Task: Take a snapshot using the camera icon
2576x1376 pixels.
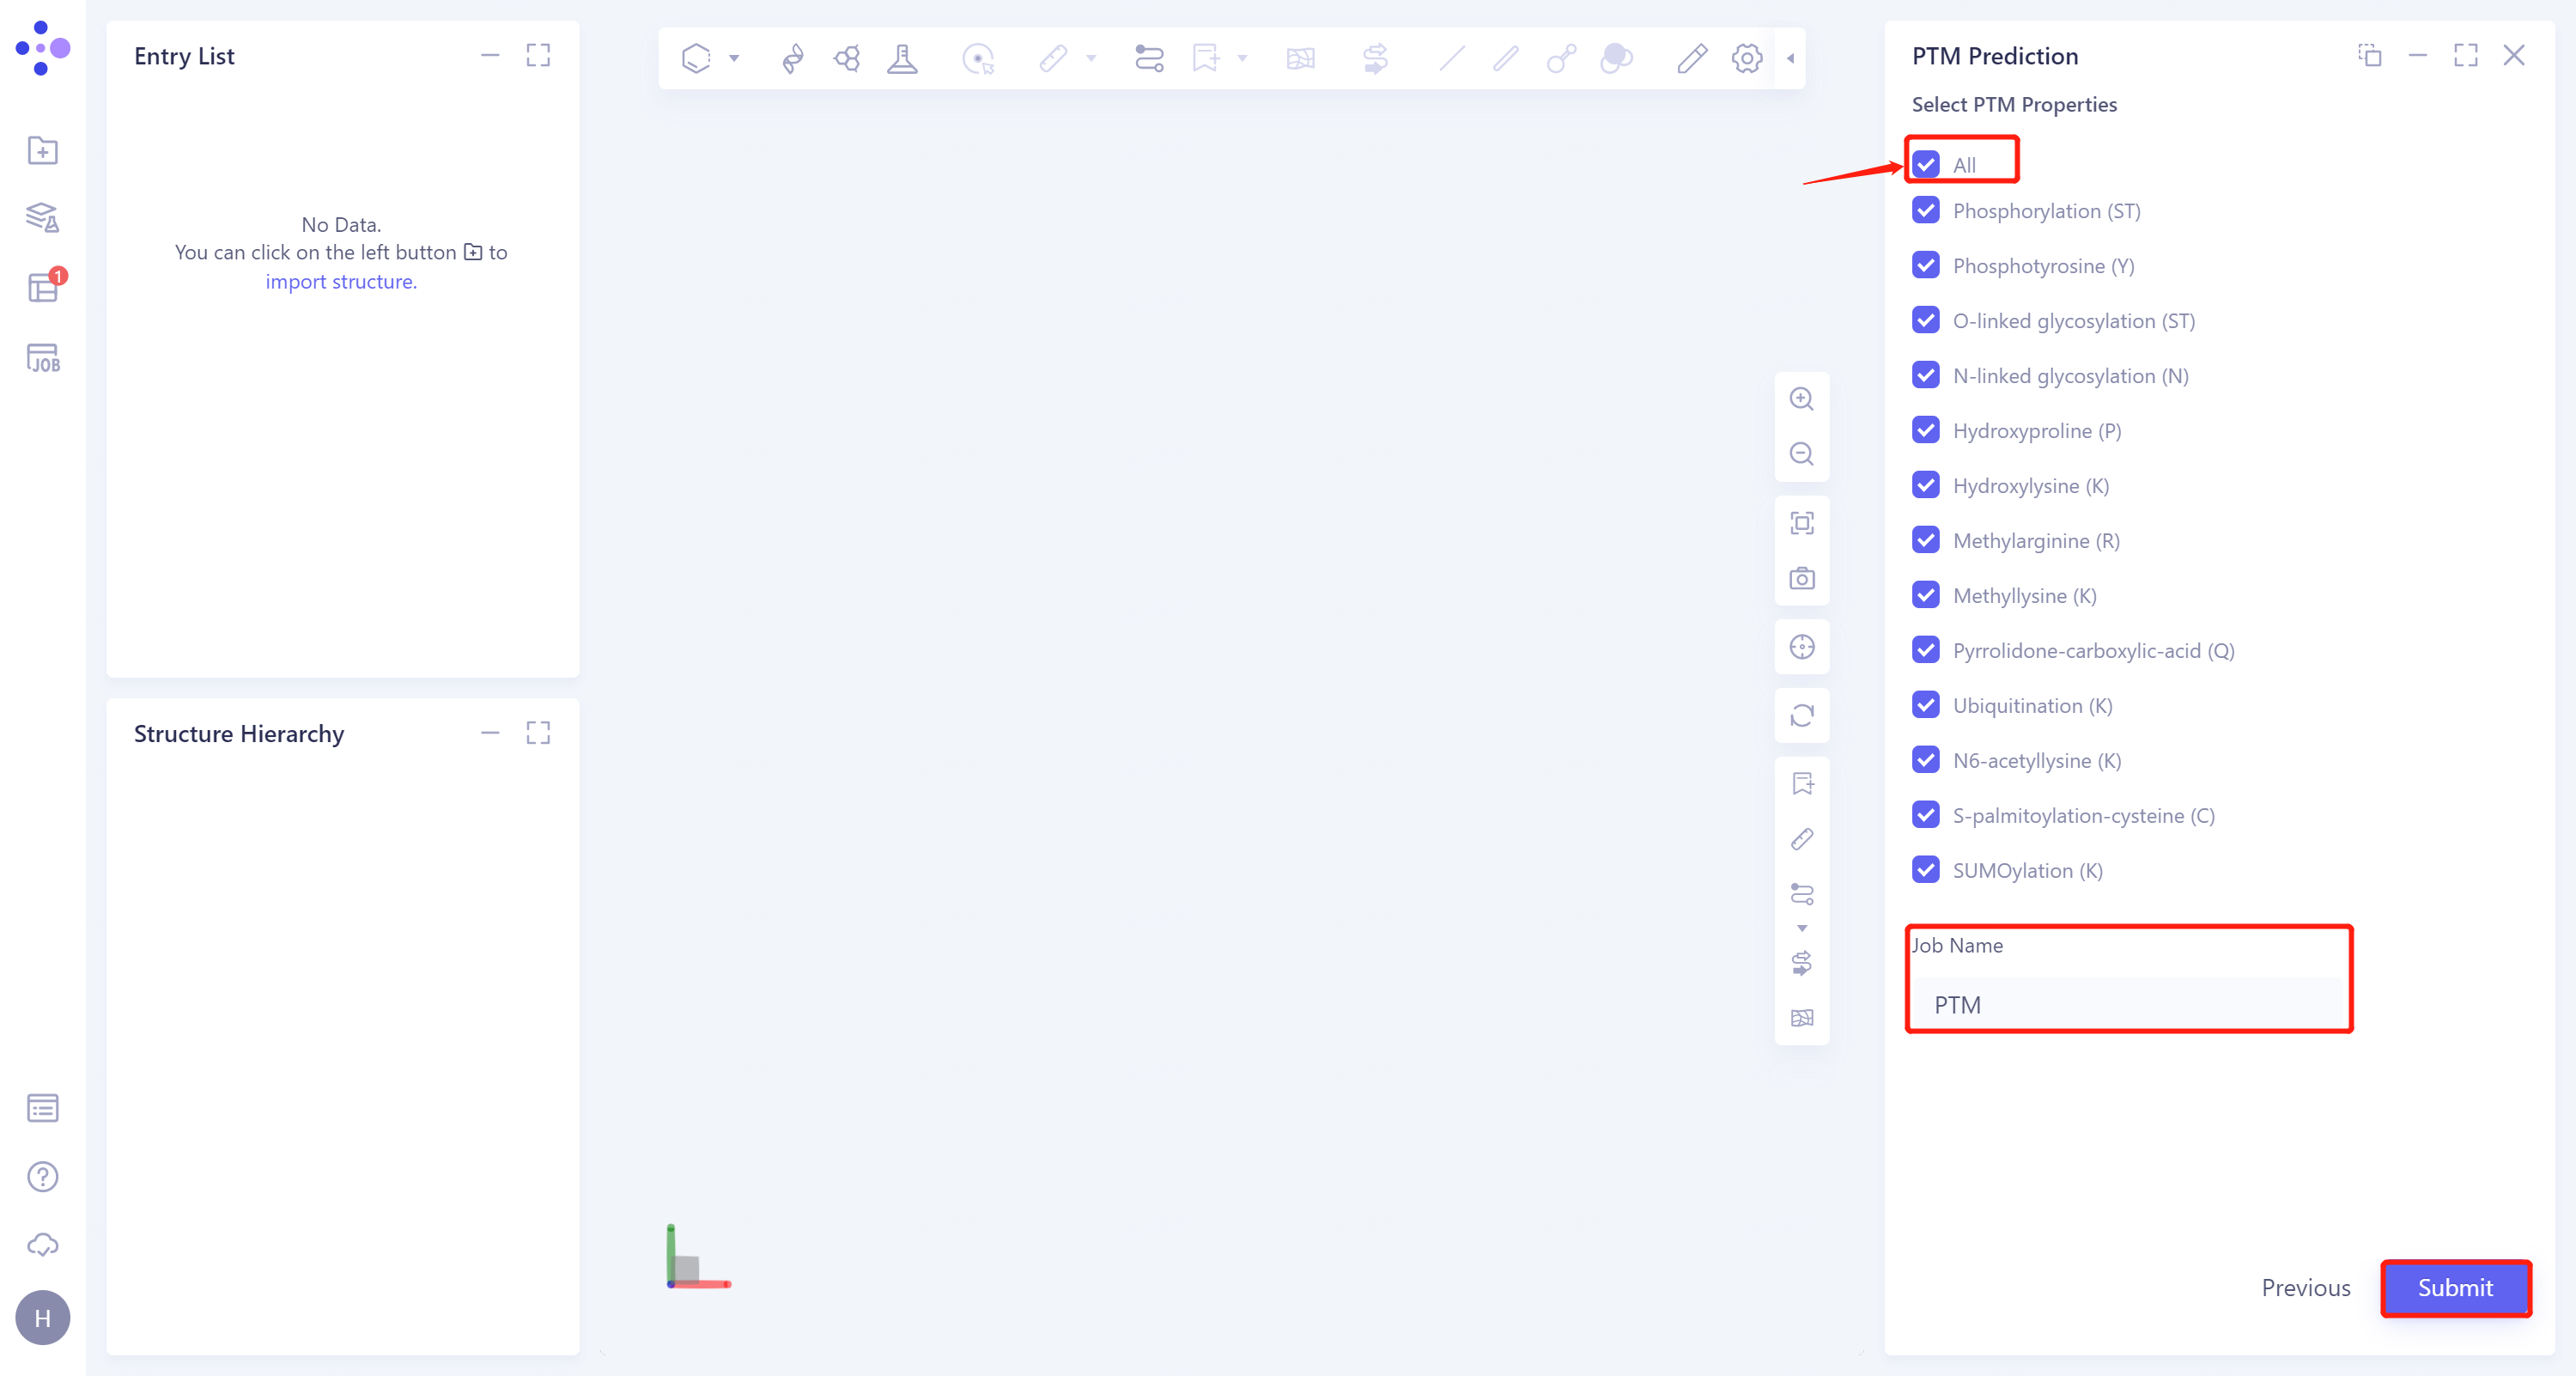Action: click(x=1802, y=578)
